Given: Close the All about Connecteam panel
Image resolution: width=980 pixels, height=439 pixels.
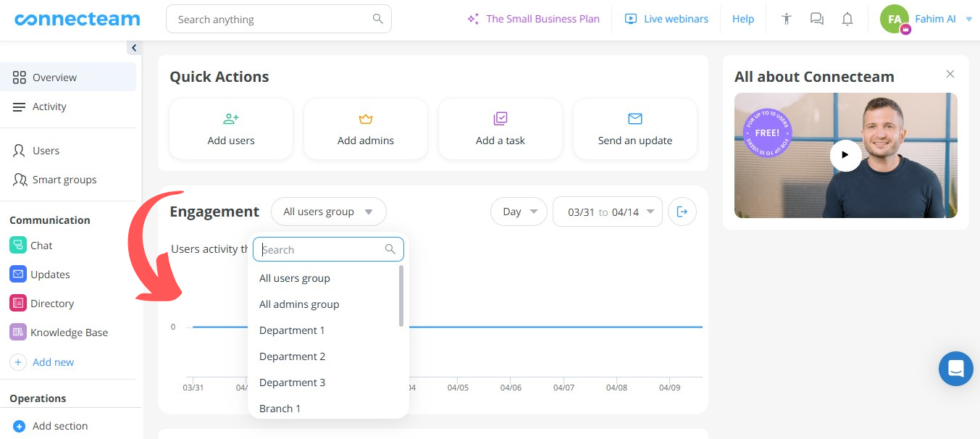Looking at the screenshot, I should click(x=950, y=74).
